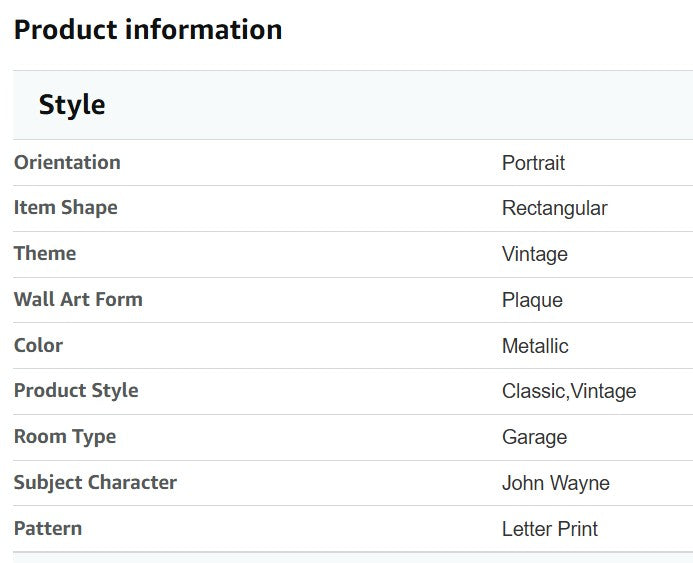
Task: Click the Letter Print pattern value
Action: coord(549,529)
